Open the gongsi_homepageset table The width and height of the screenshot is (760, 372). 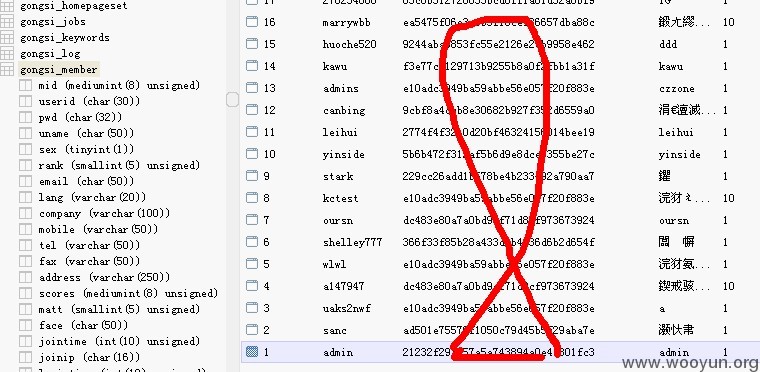(74, 6)
